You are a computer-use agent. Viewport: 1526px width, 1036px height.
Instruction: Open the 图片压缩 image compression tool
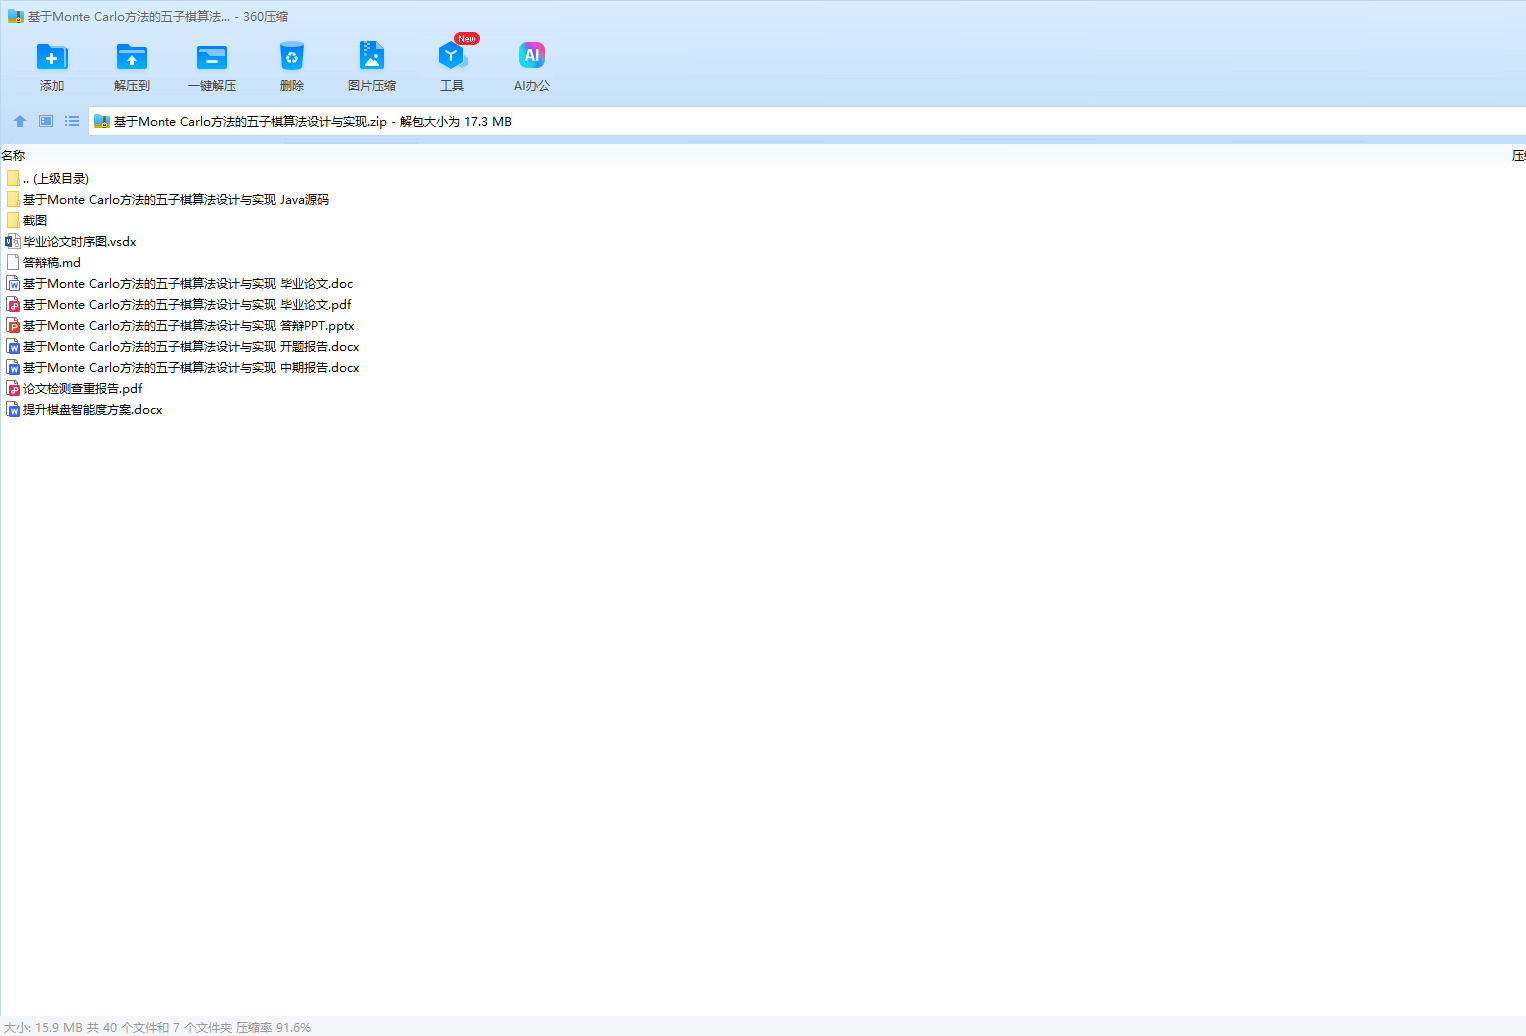pos(372,56)
